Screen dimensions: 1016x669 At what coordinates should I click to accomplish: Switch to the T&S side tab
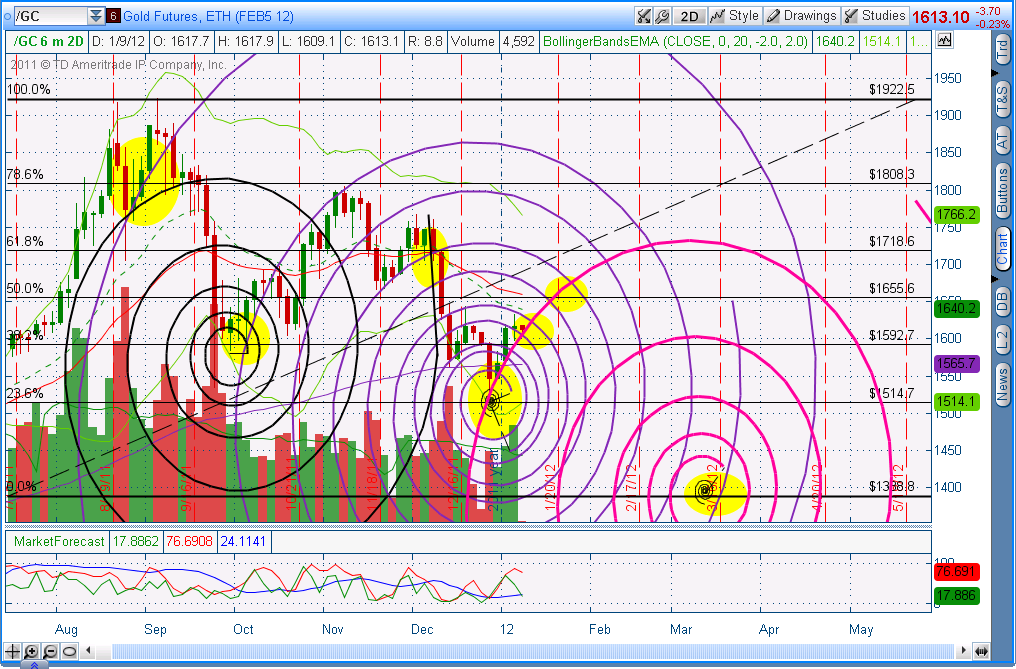point(1002,98)
